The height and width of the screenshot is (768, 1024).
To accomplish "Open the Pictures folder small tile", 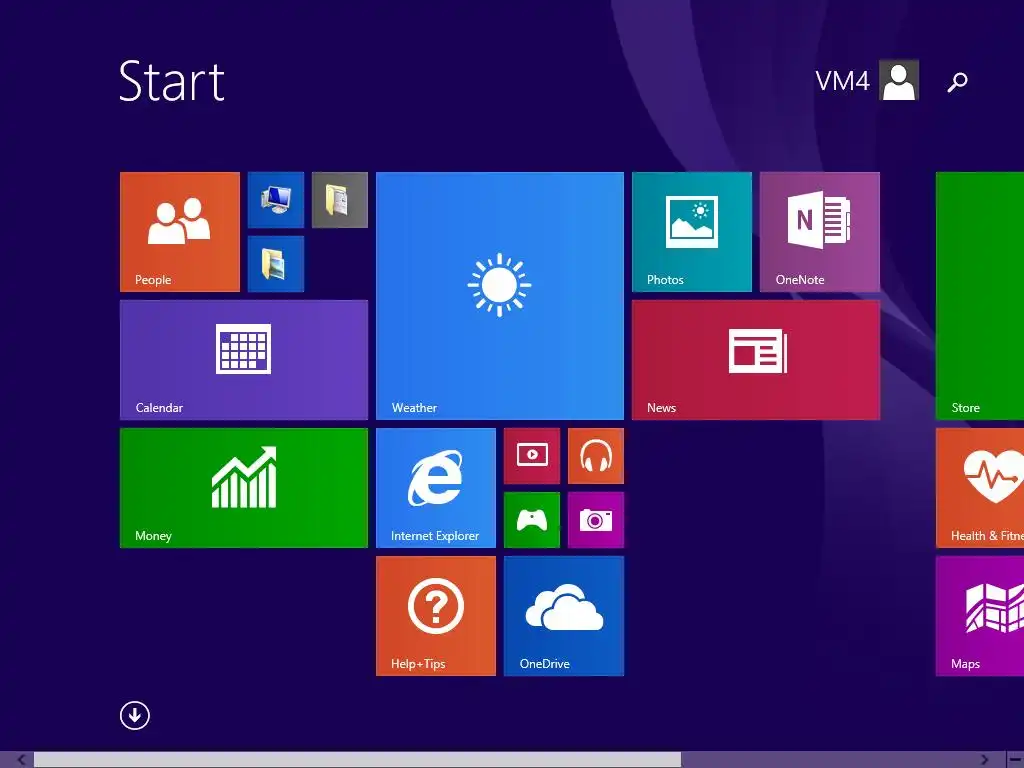I will coord(276,264).
